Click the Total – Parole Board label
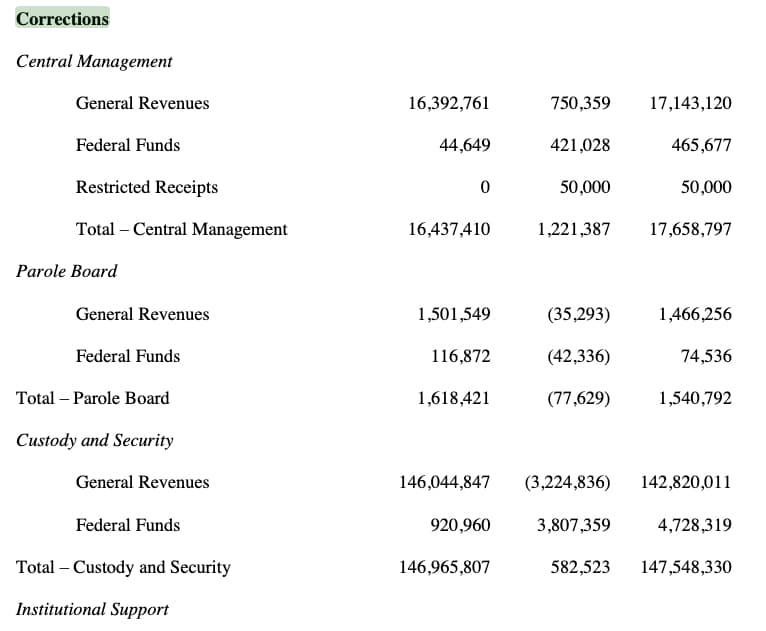 tap(92, 398)
